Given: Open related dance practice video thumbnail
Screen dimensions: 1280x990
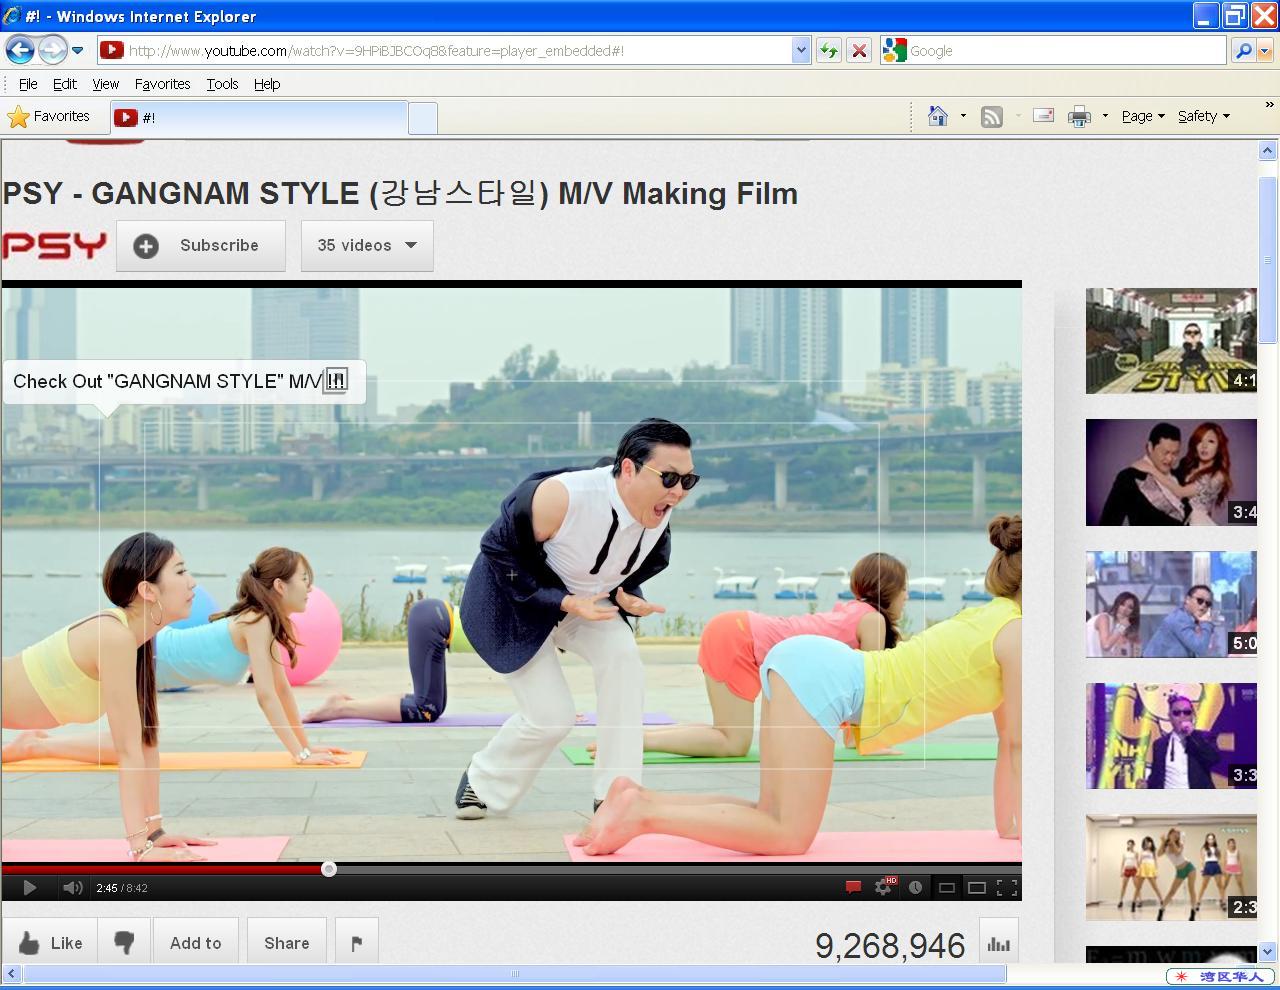Looking at the screenshot, I should click(x=1171, y=867).
